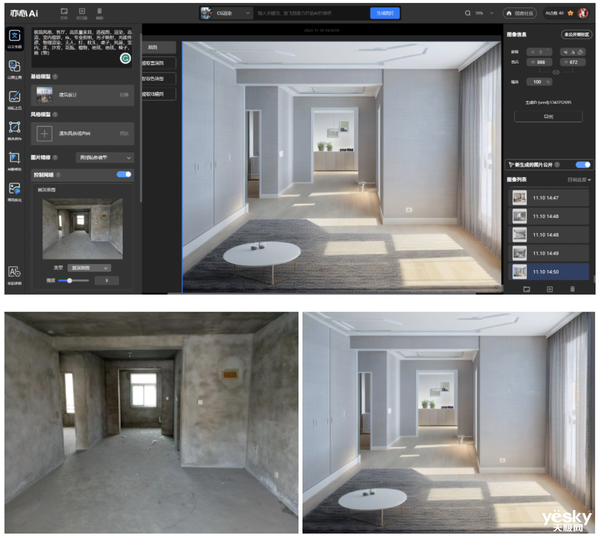Click switch text on style model card
Image resolution: width=600 pixels, height=539 pixels.
pyautogui.click(x=124, y=134)
